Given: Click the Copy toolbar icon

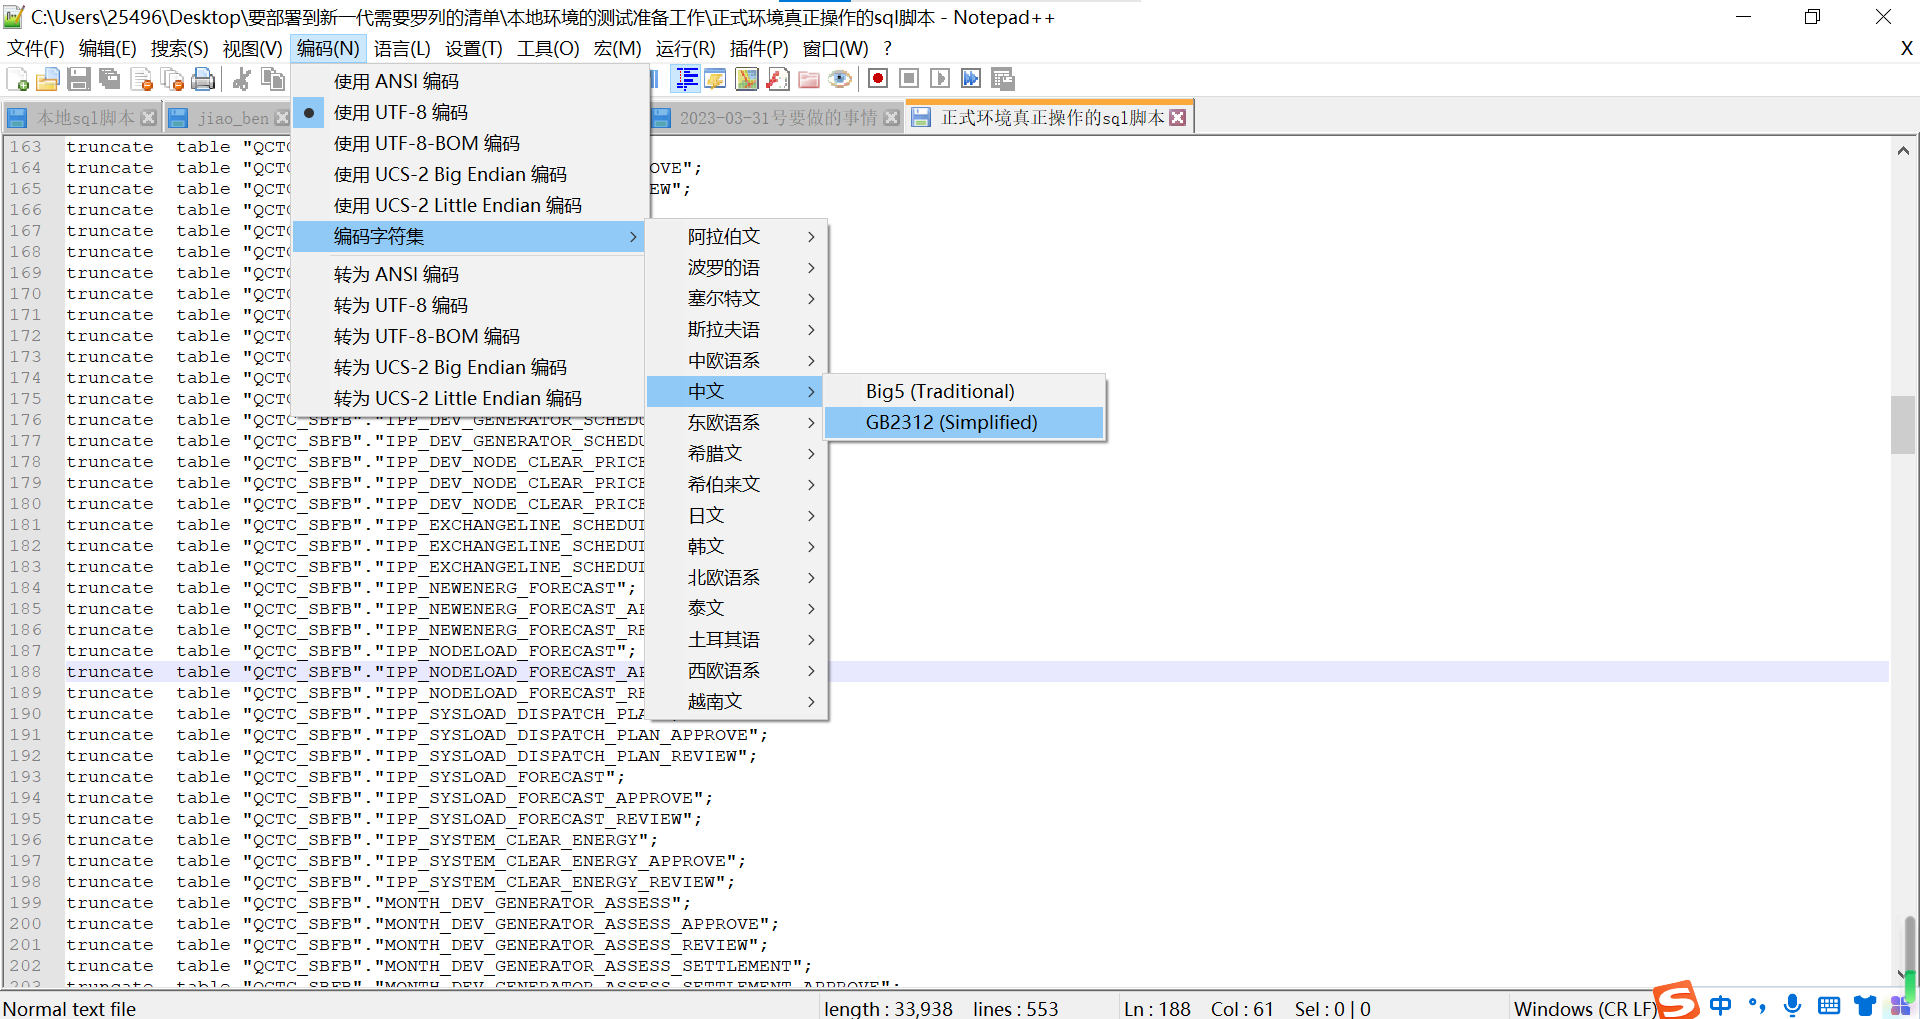Looking at the screenshot, I should pyautogui.click(x=272, y=80).
